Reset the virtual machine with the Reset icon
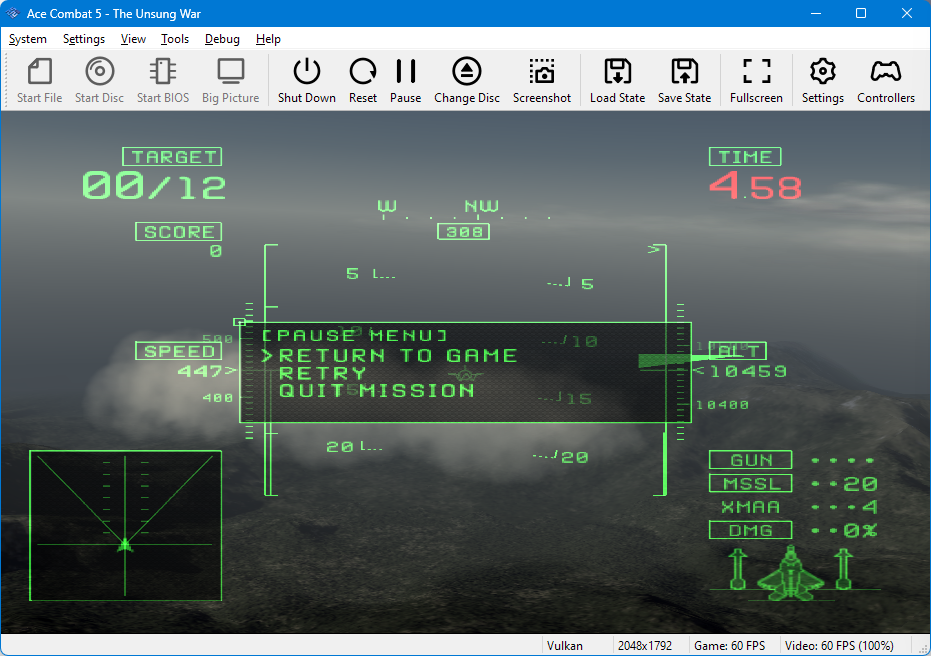The height and width of the screenshot is (656, 931). 363,79
